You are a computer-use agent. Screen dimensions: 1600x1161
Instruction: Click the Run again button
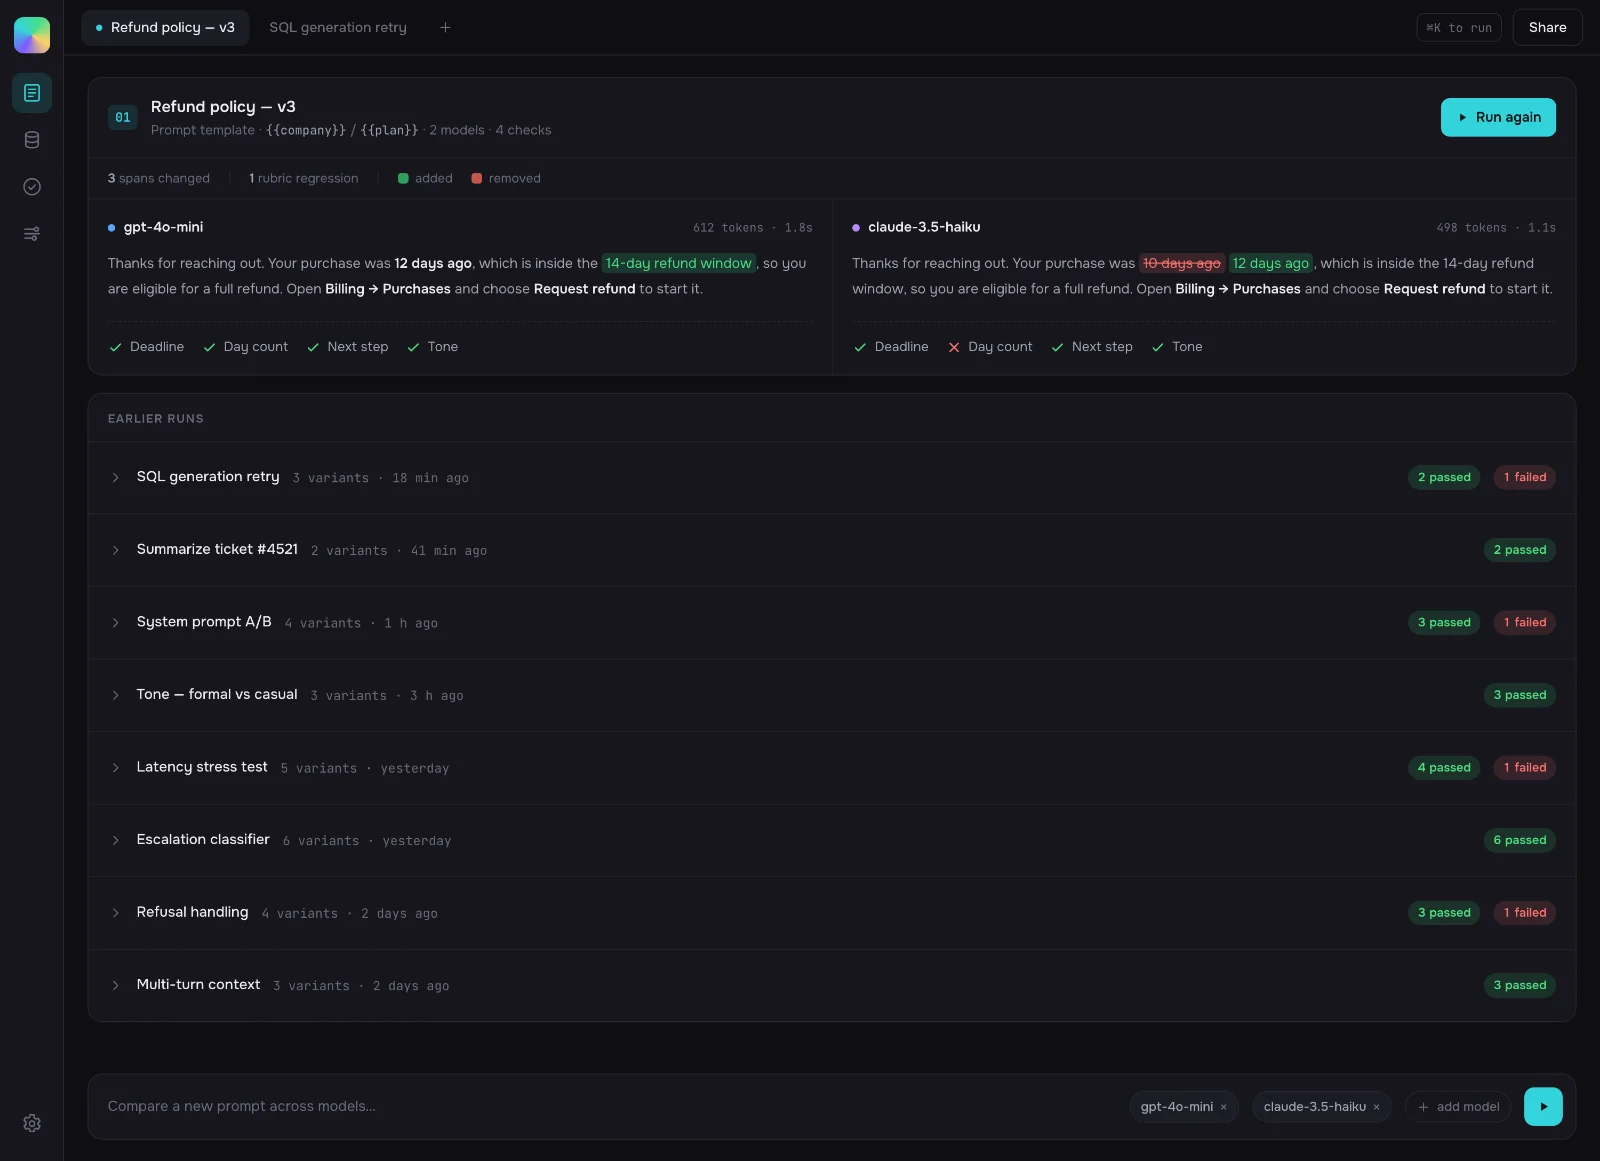click(x=1498, y=117)
